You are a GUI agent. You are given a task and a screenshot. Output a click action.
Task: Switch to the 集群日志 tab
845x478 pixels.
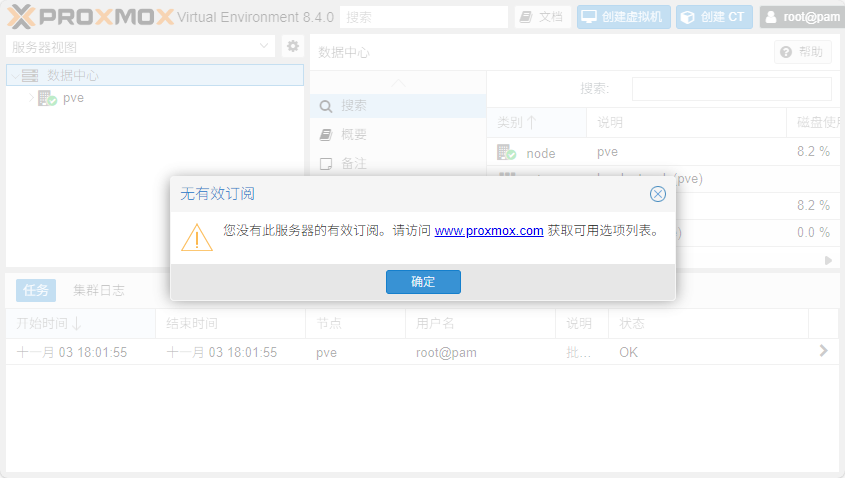99,291
